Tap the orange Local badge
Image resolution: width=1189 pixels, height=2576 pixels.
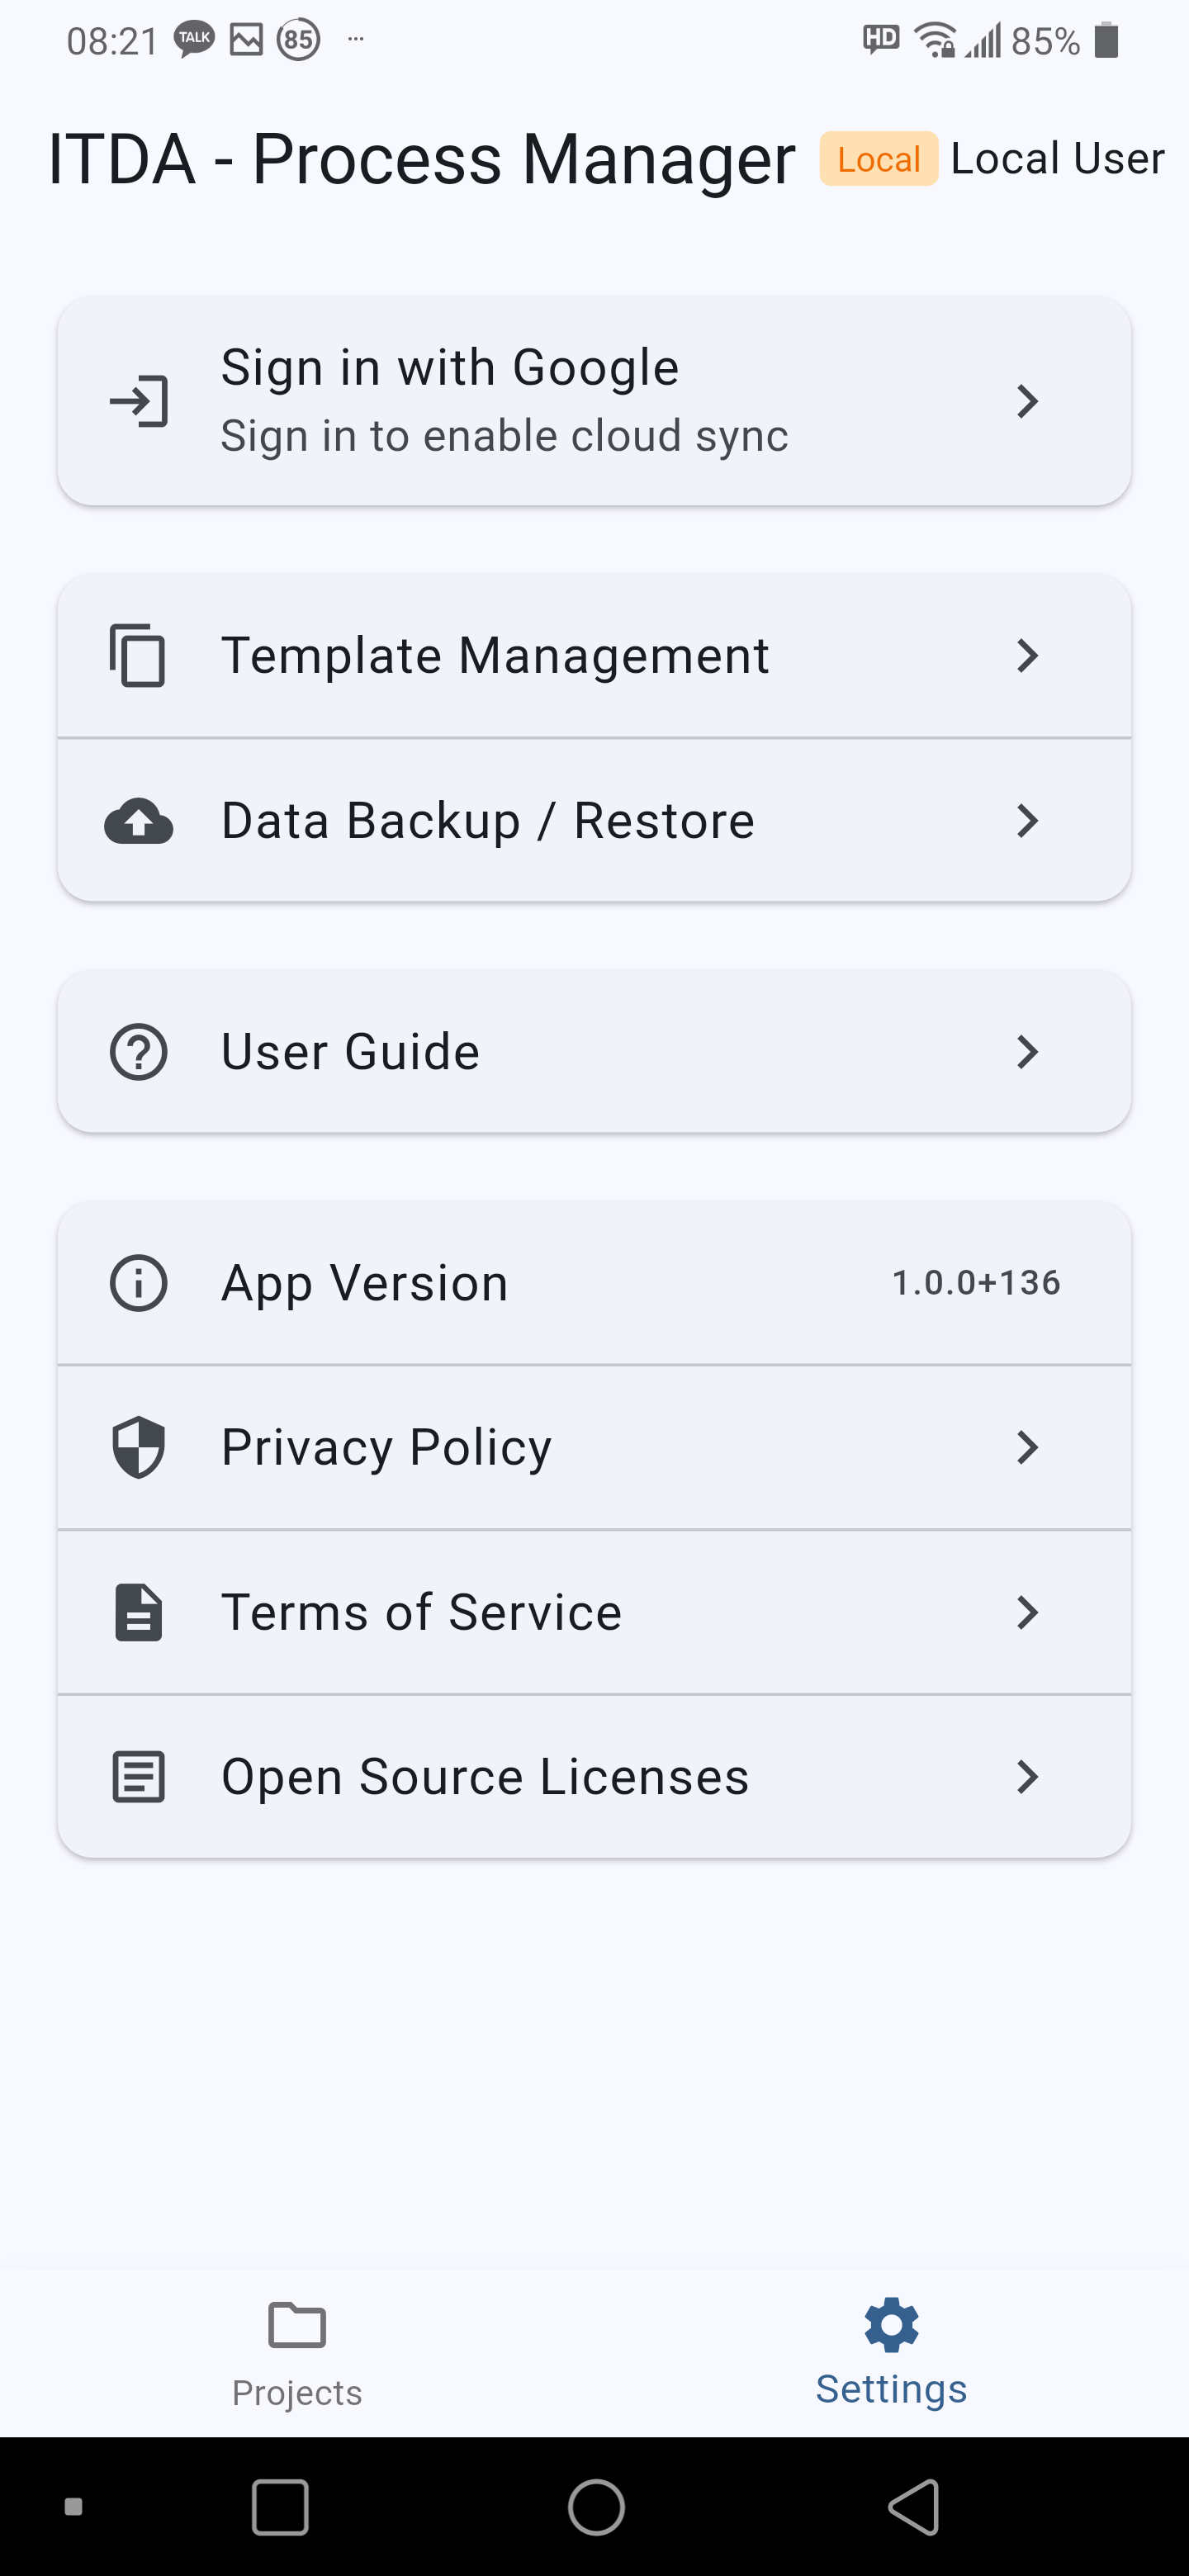click(x=878, y=159)
